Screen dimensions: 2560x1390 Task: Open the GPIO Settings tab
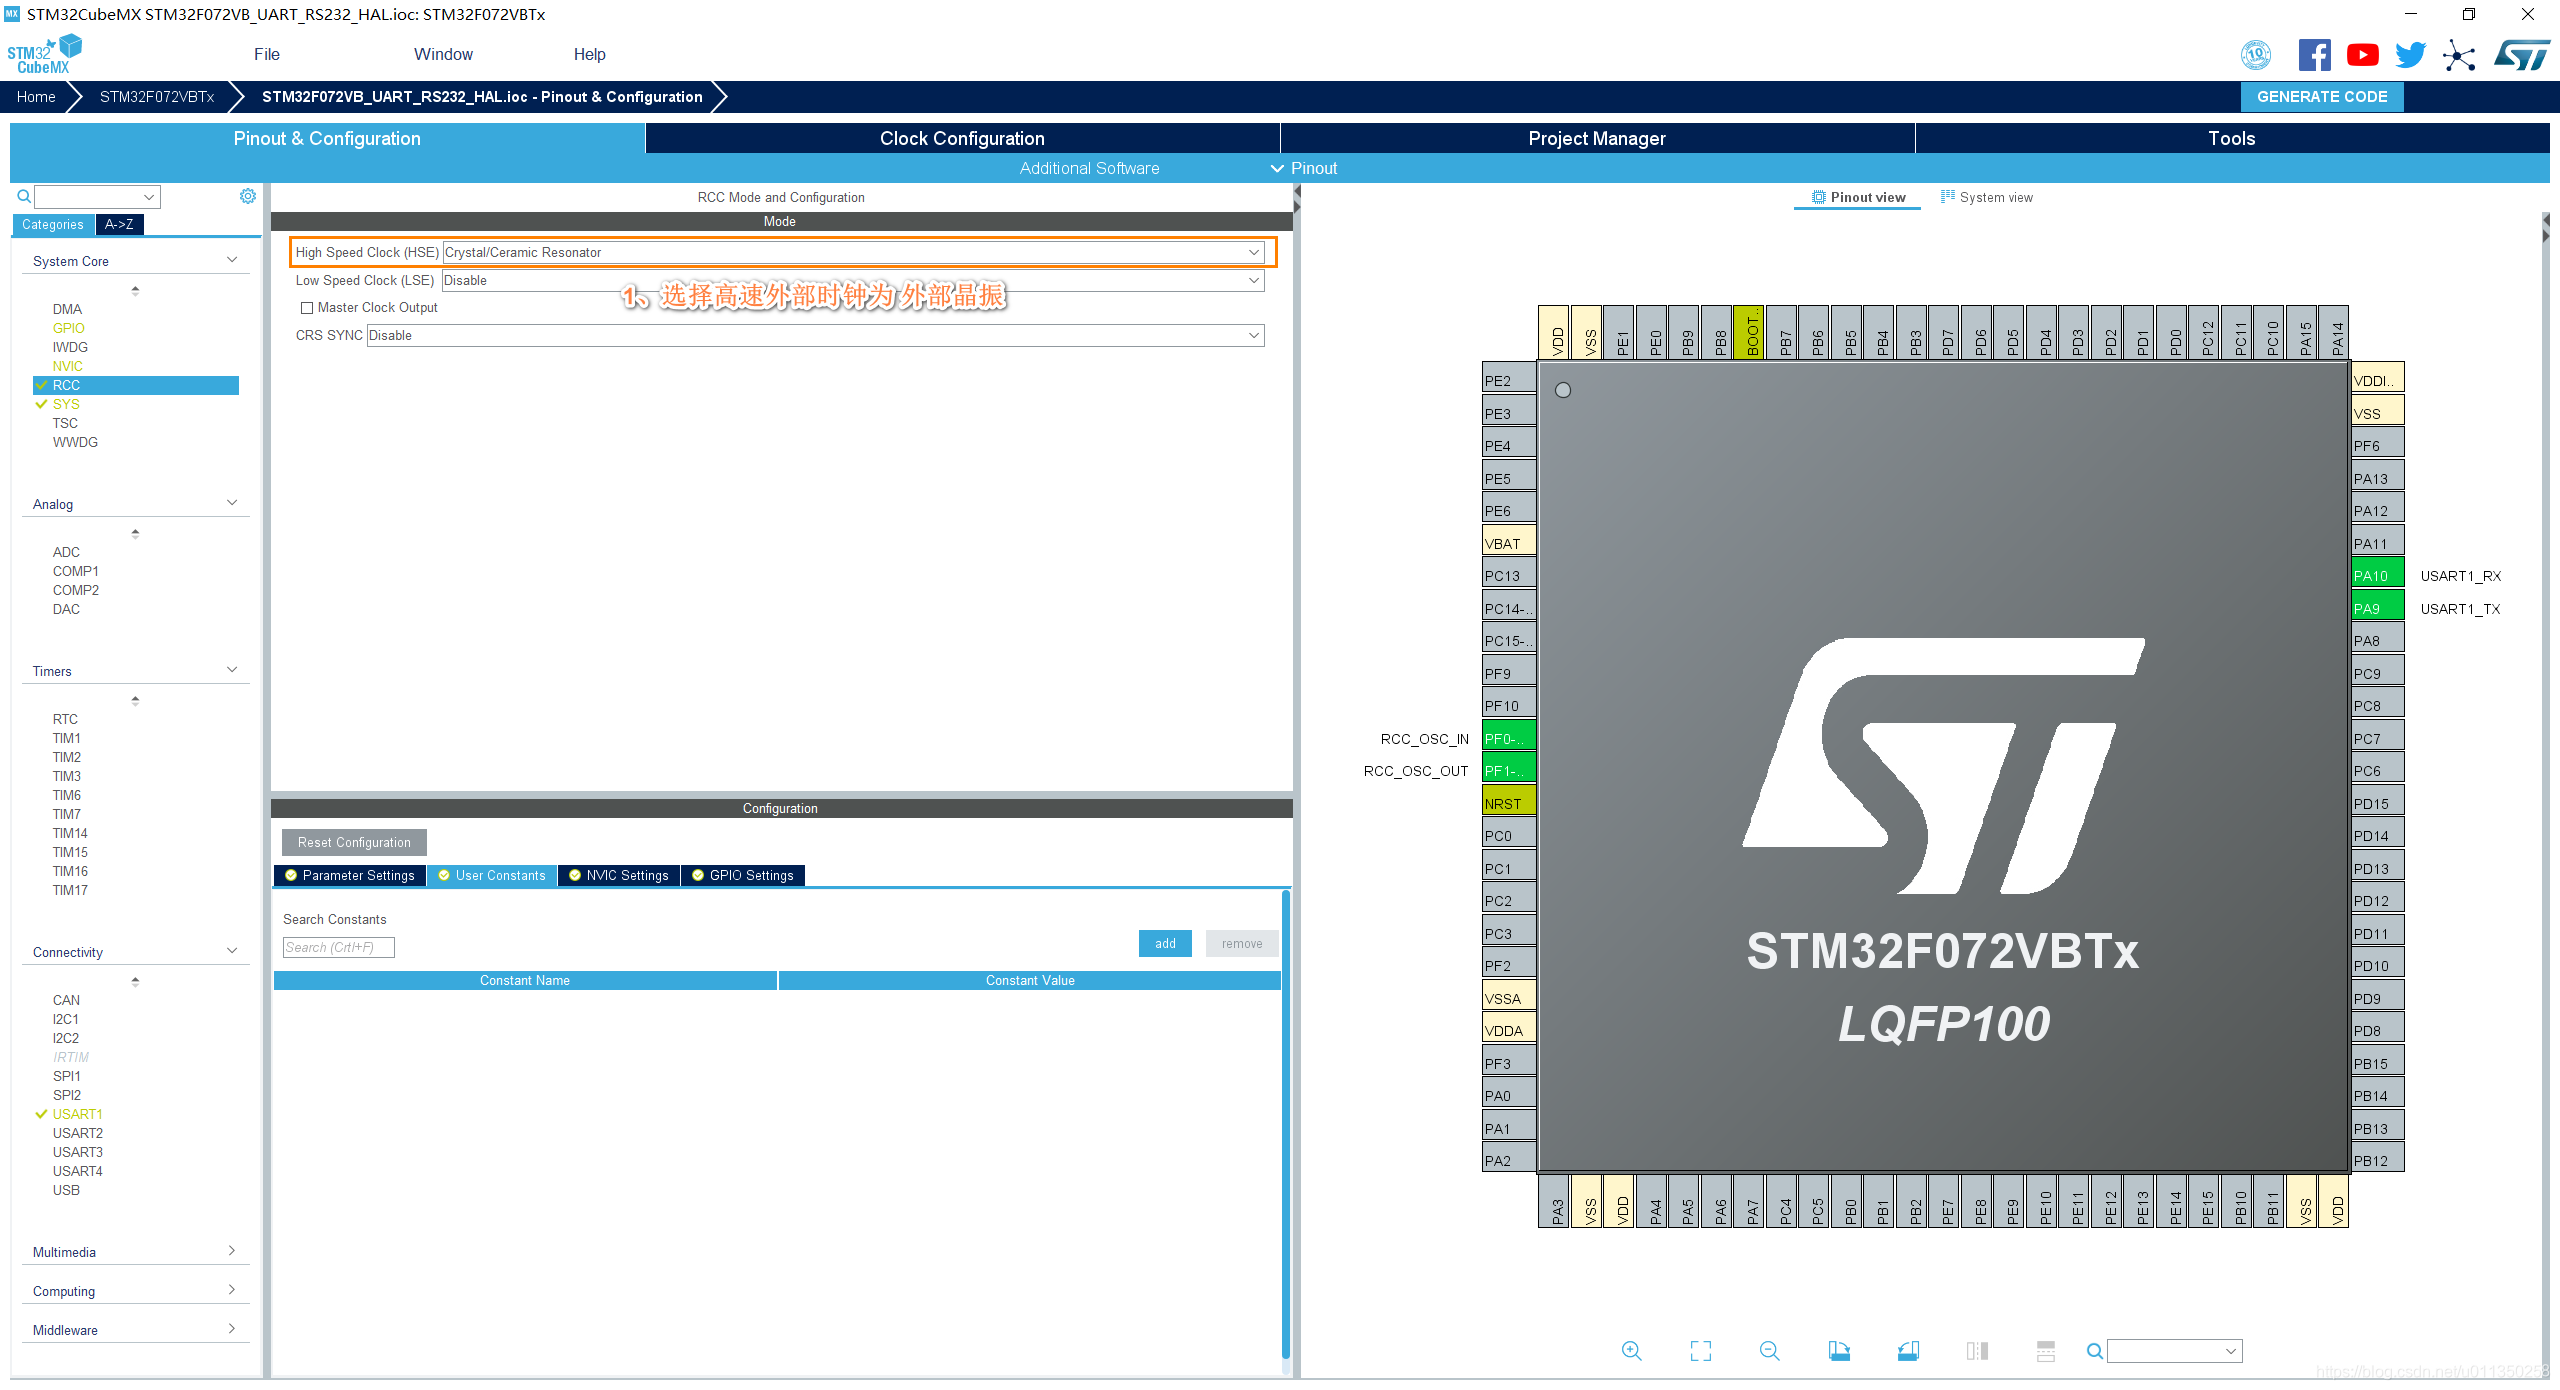[x=743, y=875]
